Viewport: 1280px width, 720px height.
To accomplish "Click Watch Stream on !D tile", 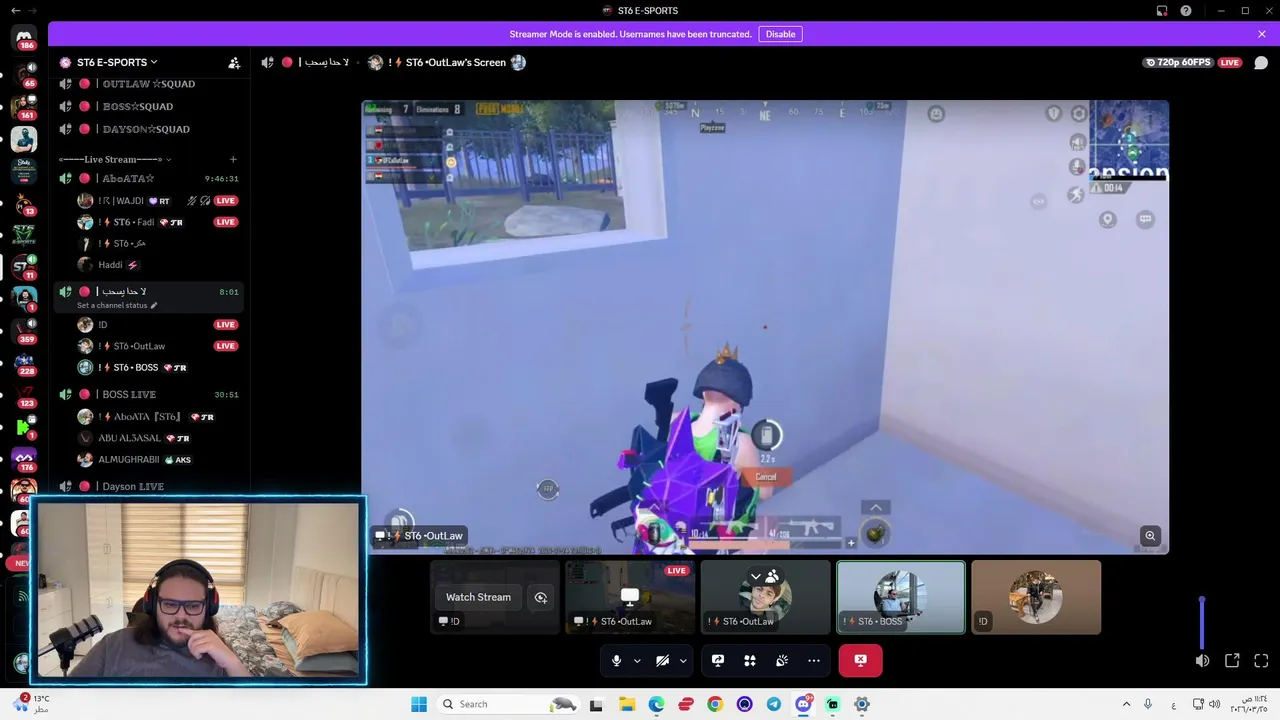I will tap(478, 597).
